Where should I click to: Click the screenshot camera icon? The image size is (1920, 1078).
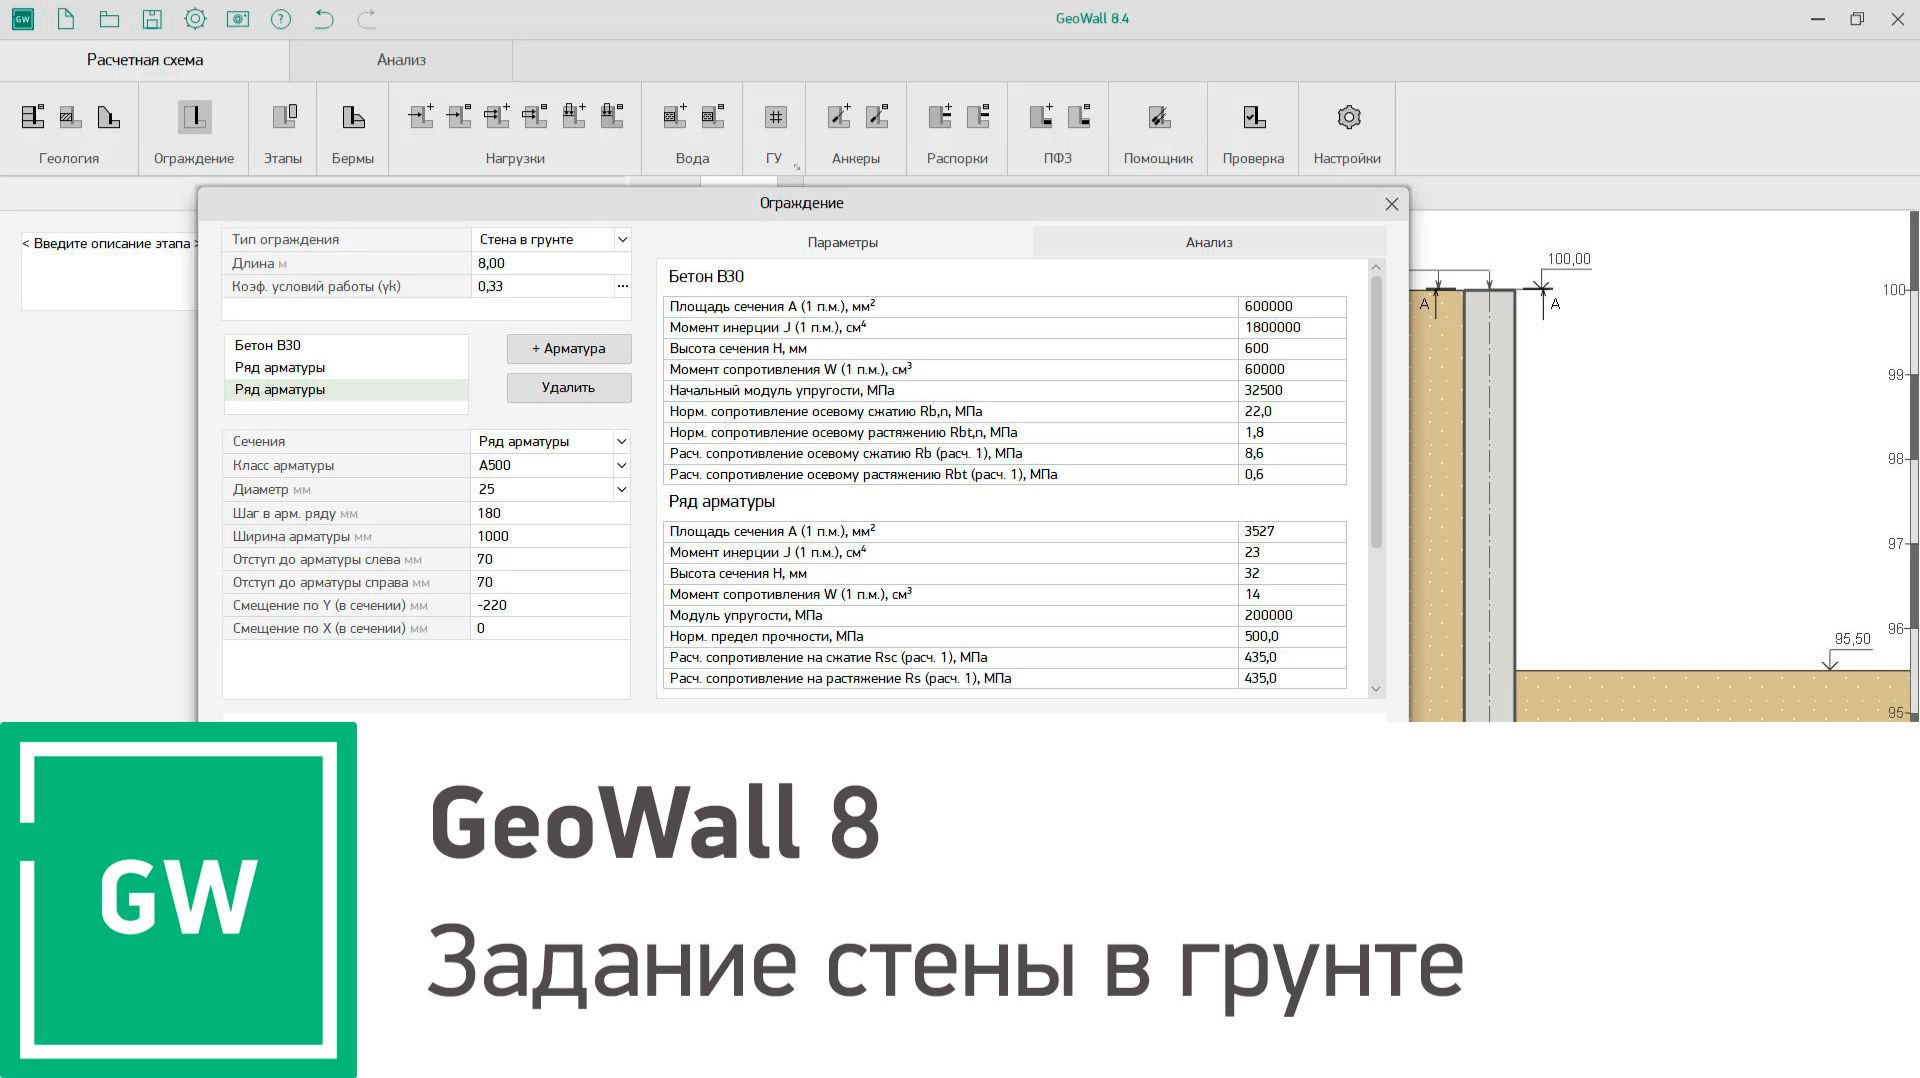[x=238, y=19]
